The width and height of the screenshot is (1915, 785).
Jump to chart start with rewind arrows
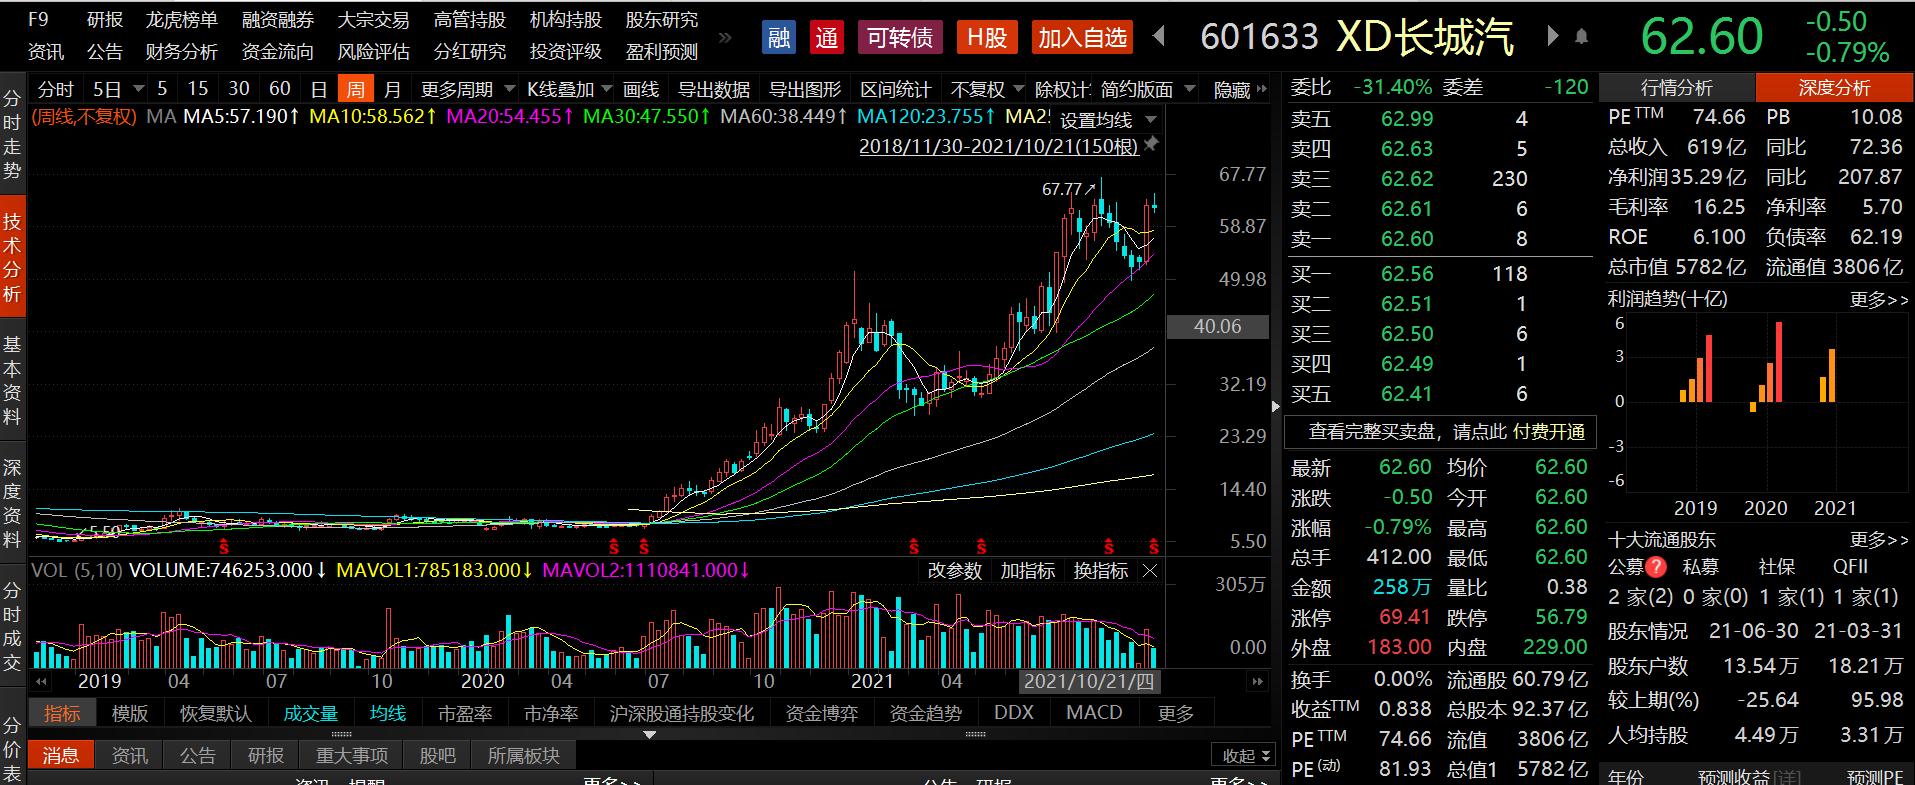(42, 681)
